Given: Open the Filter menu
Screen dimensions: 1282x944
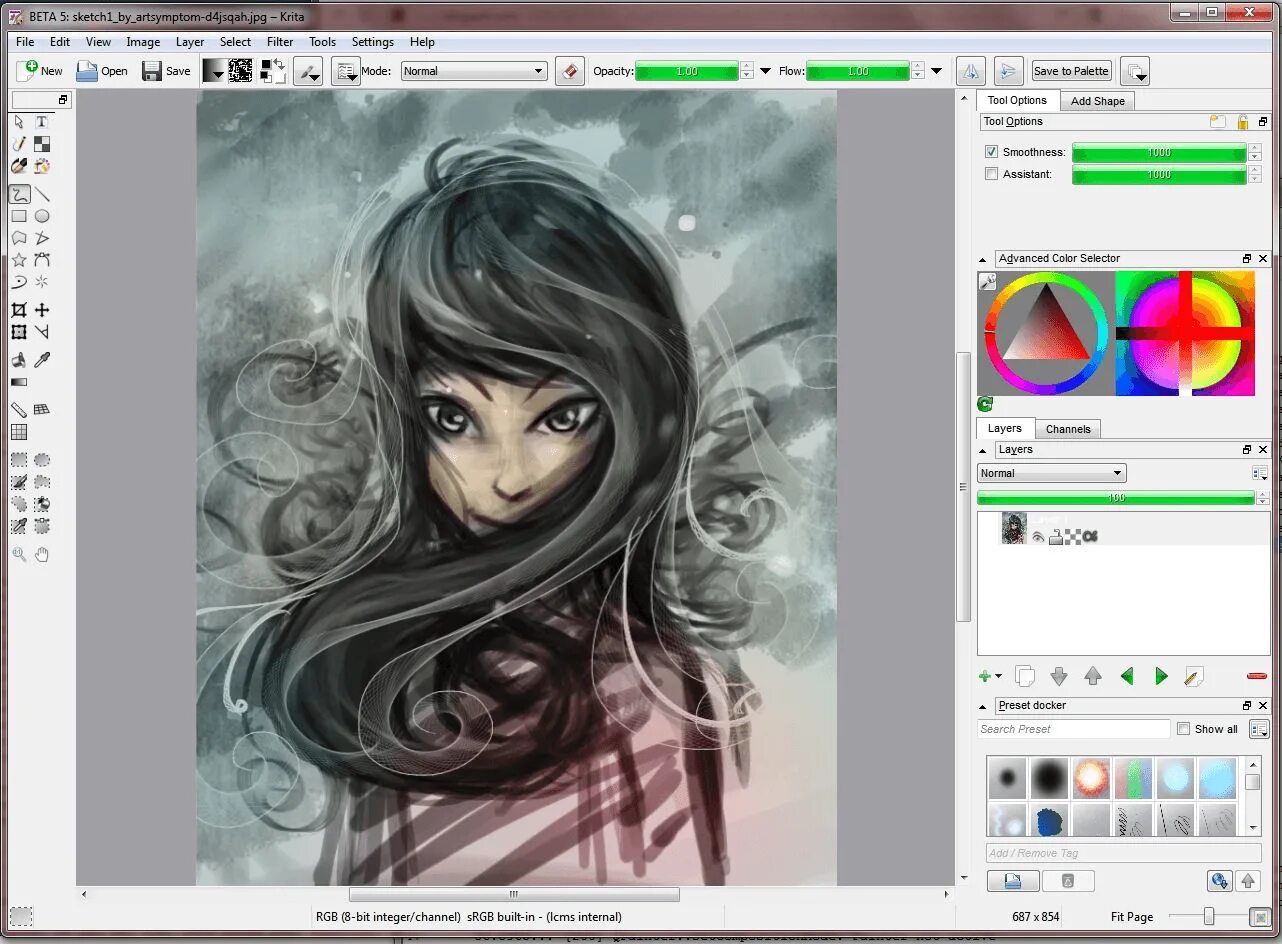Looking at the screenshot, I should click(x=280, y=42).
